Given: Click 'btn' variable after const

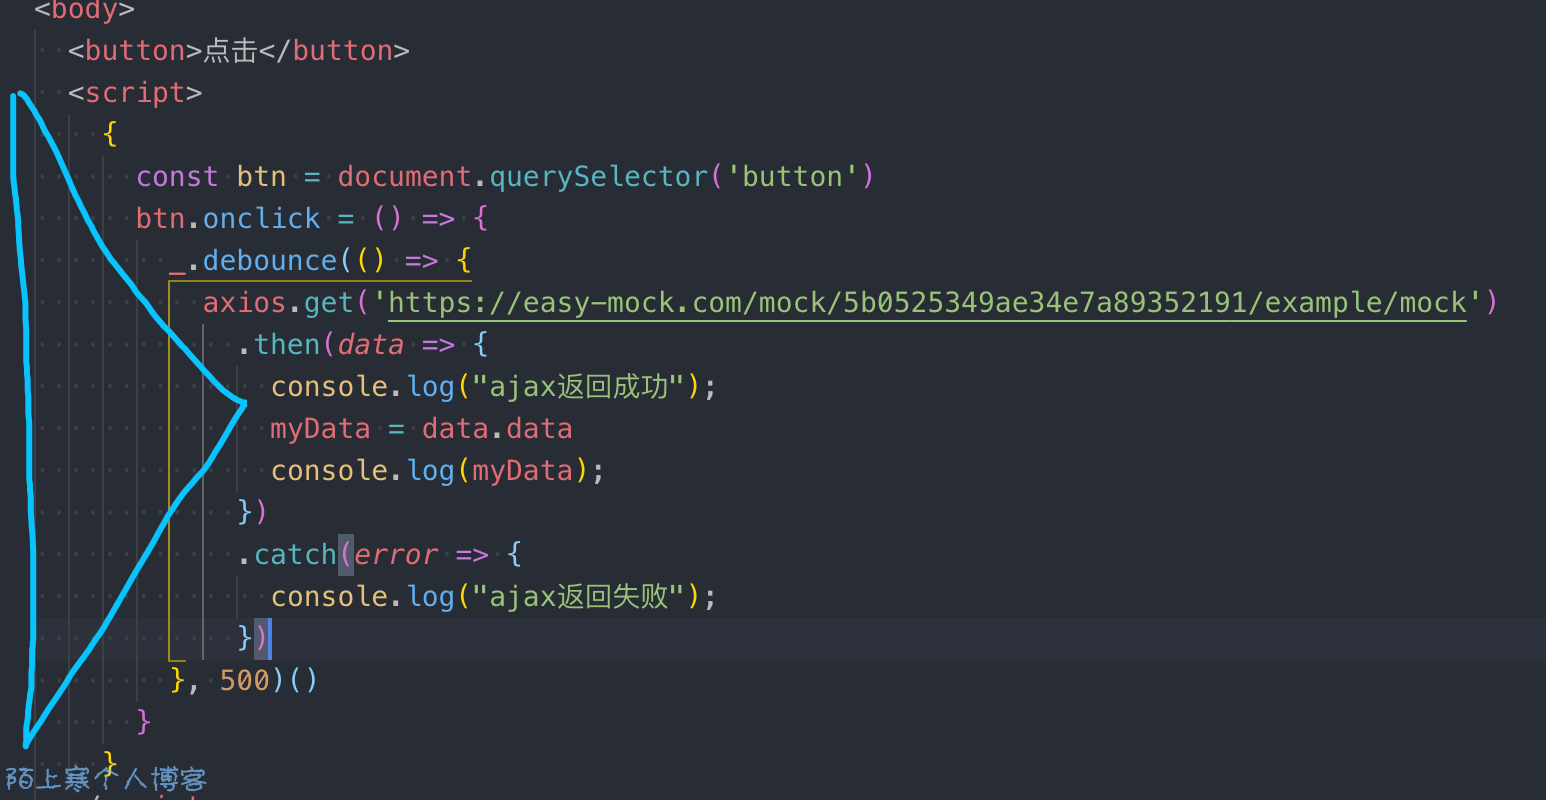Looking at the screenshot, I should 262,176.
